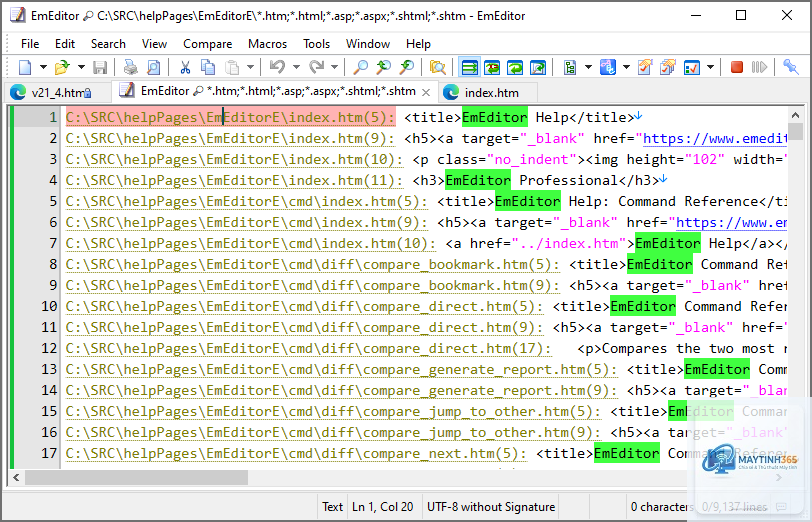
Task: Click the Undo arrow icon
Action: 278,67
